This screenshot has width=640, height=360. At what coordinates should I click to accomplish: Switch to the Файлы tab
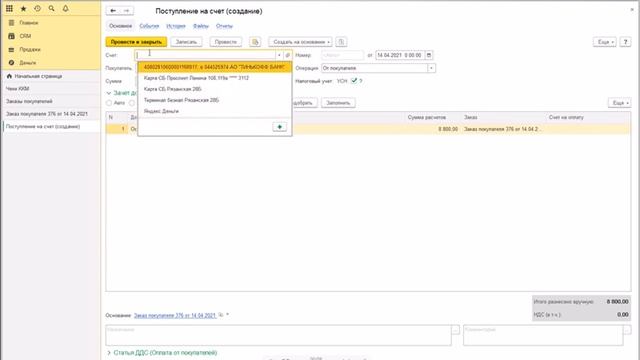(201, 26)
